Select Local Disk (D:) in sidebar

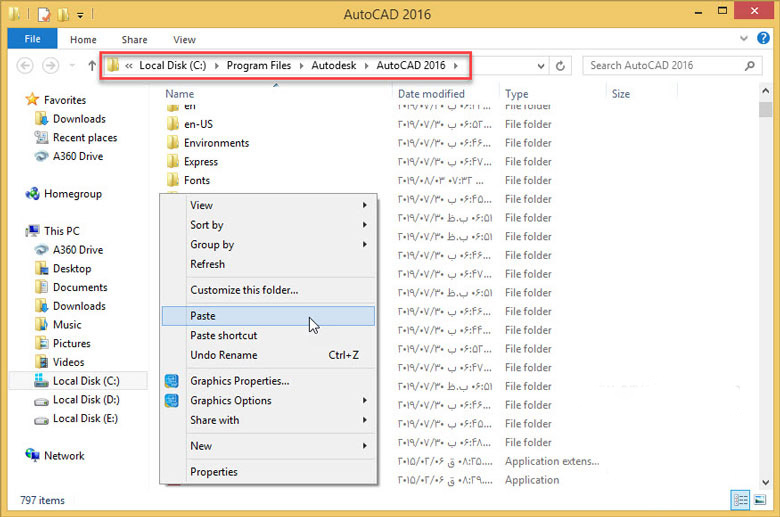click(77, 400)
